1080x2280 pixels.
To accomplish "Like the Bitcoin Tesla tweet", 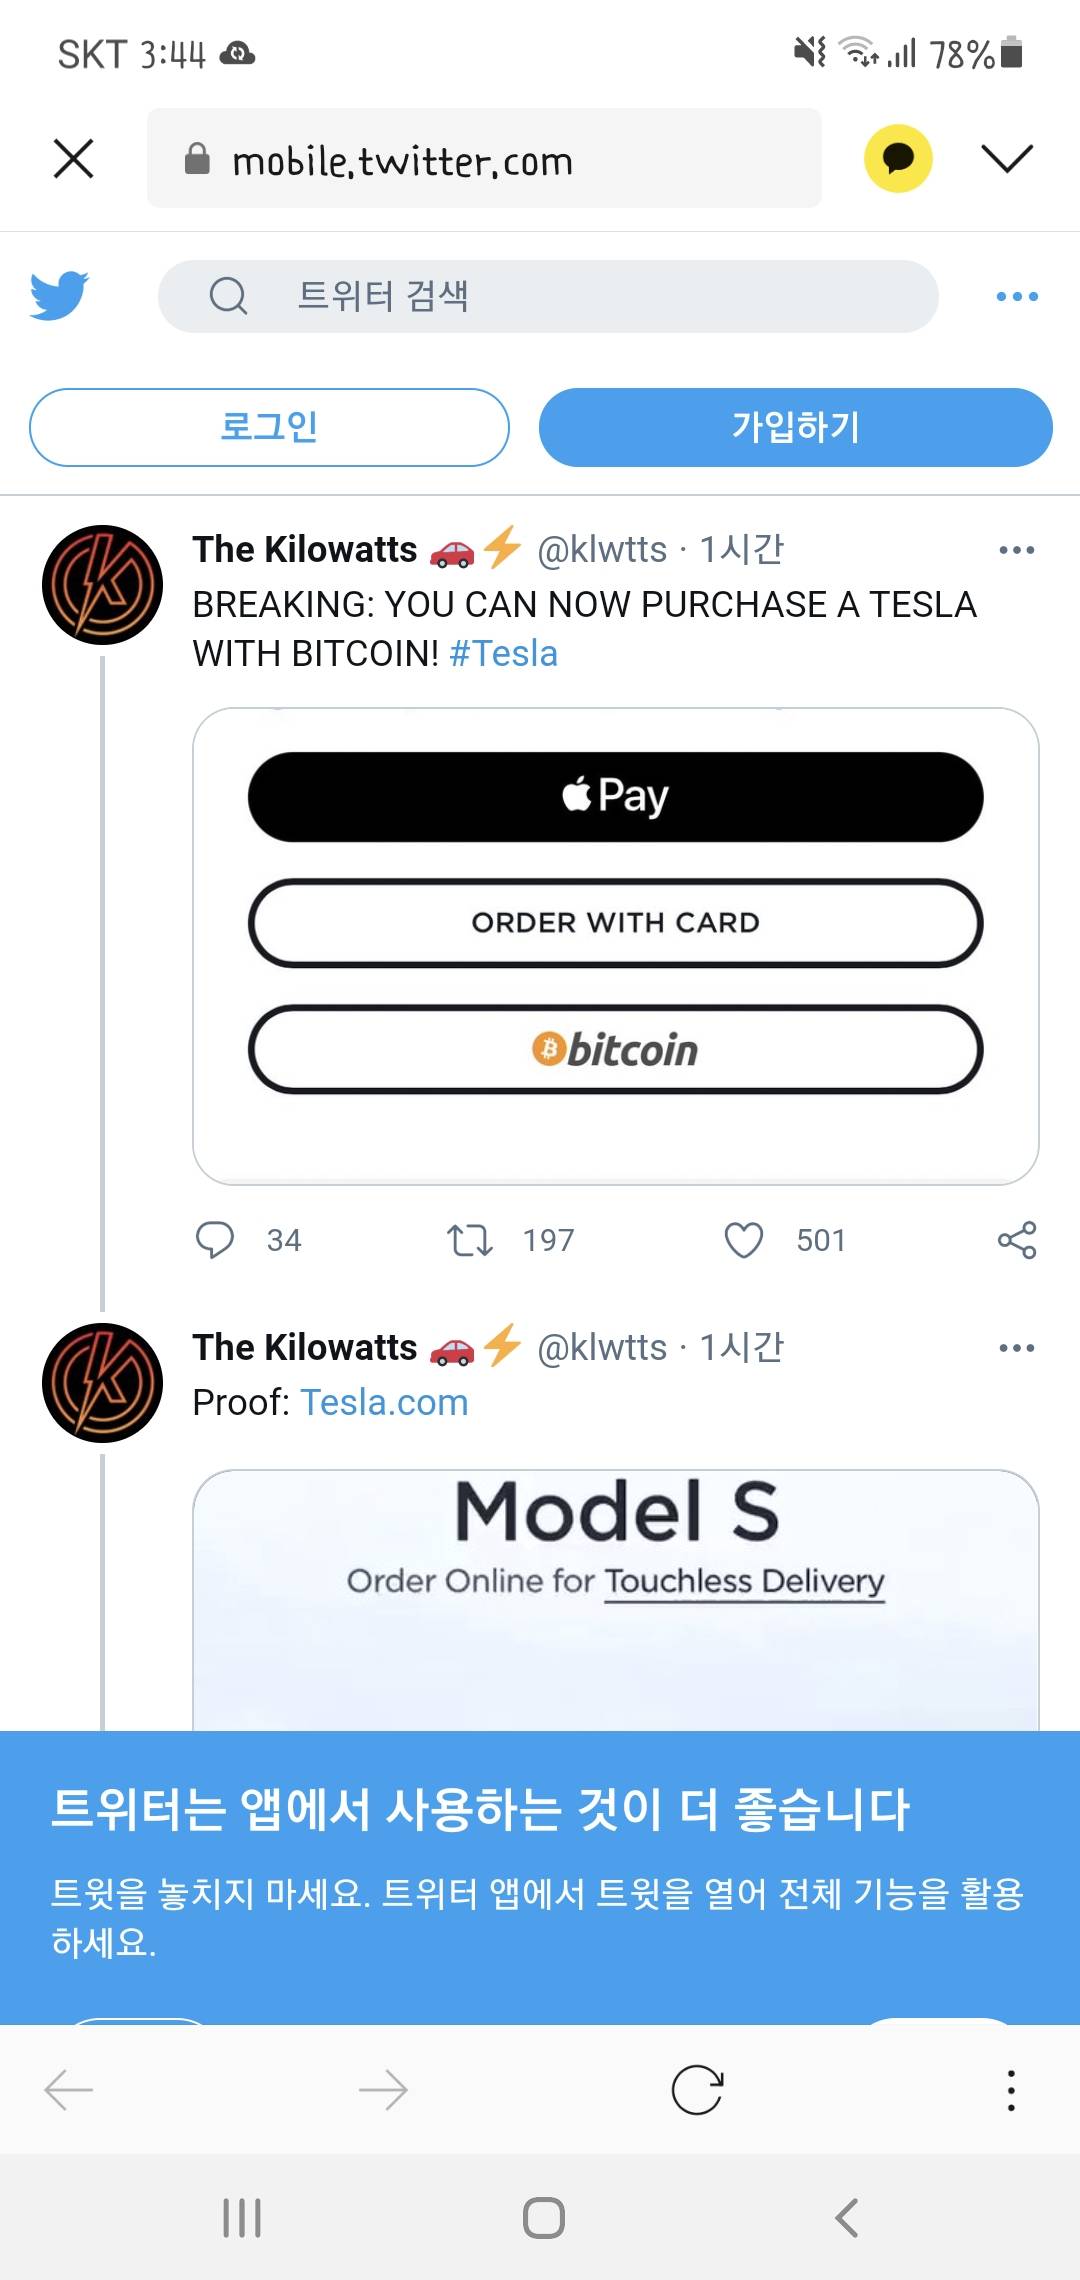I will [743, 1240].
